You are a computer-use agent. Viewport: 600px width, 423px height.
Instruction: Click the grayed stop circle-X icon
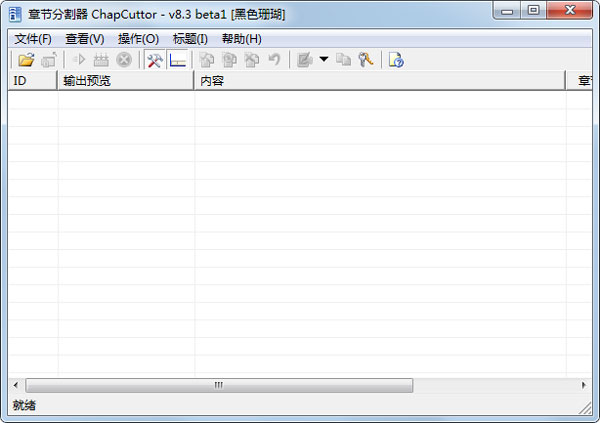(124, 60)
